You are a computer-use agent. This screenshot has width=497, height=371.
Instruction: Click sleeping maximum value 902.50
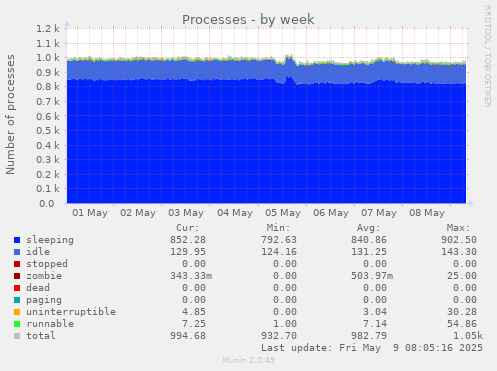pyautogui.click(x=459, y=240)
